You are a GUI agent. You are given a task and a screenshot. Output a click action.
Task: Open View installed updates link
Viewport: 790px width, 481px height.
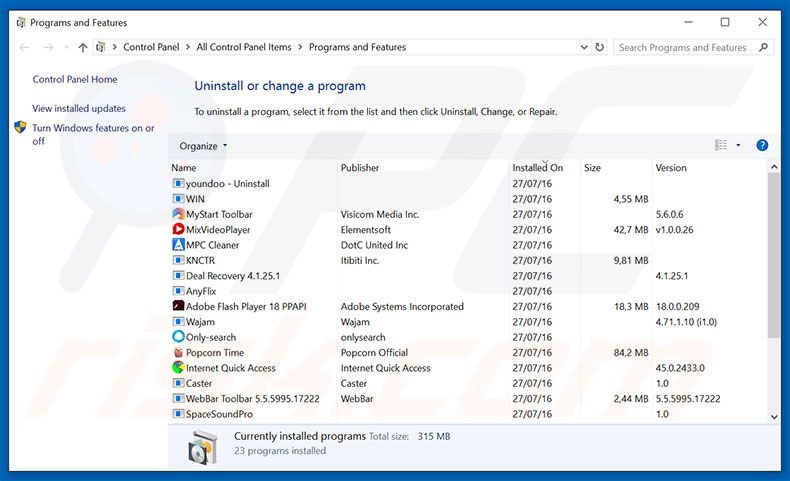79,108
